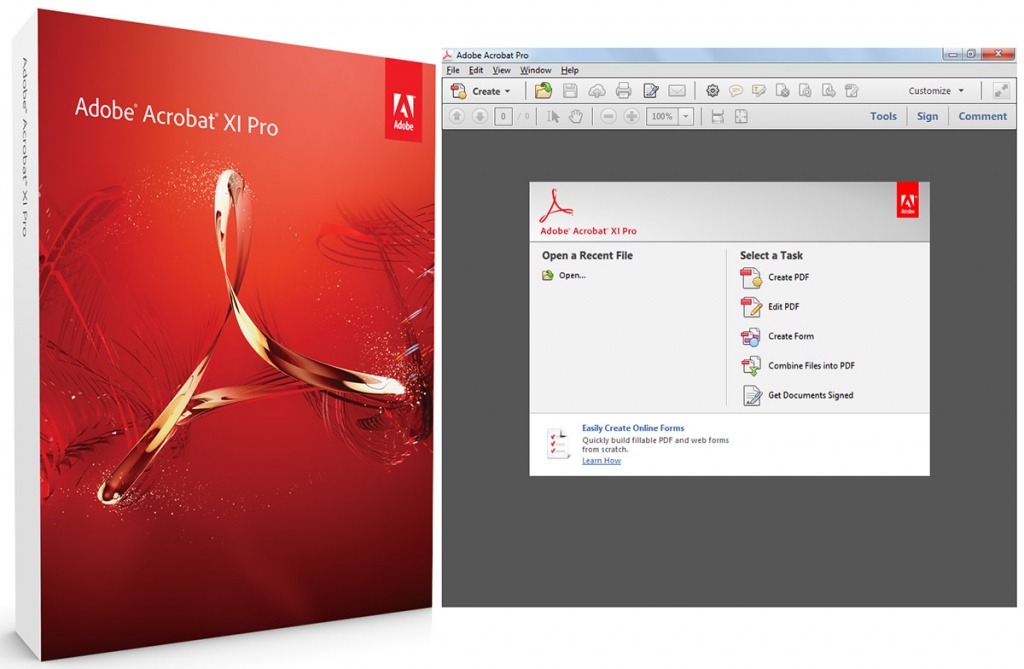Open a file with the folder icon
The image size is (1024, 669).
point(543,91)
